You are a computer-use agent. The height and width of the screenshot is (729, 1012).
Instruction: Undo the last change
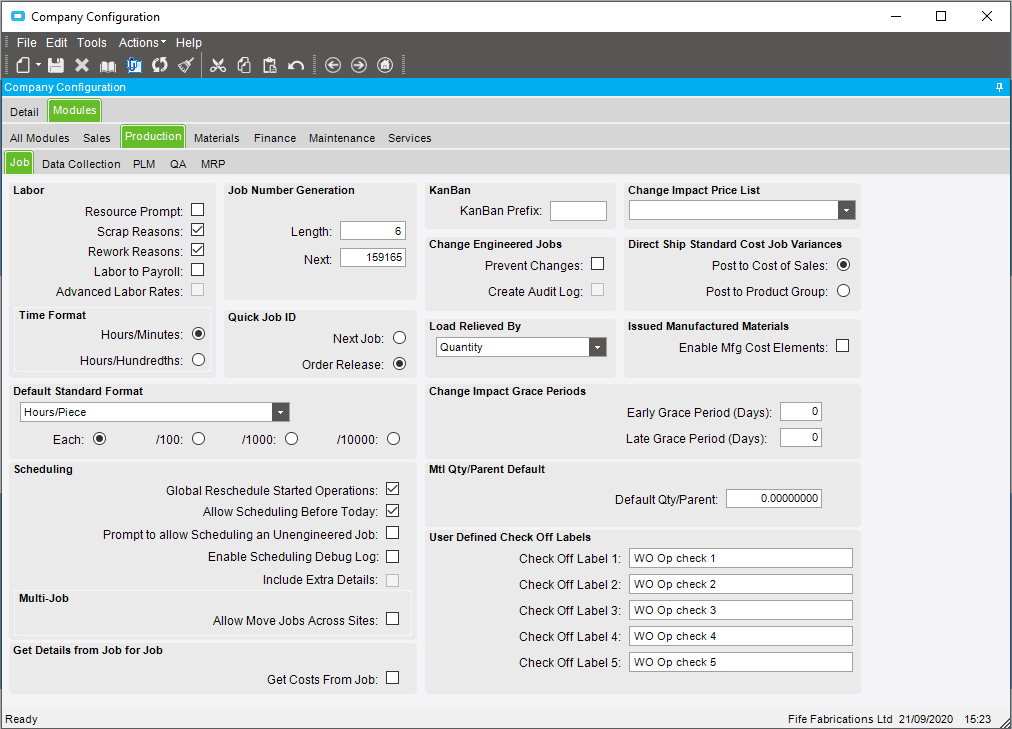click(296, 65)
